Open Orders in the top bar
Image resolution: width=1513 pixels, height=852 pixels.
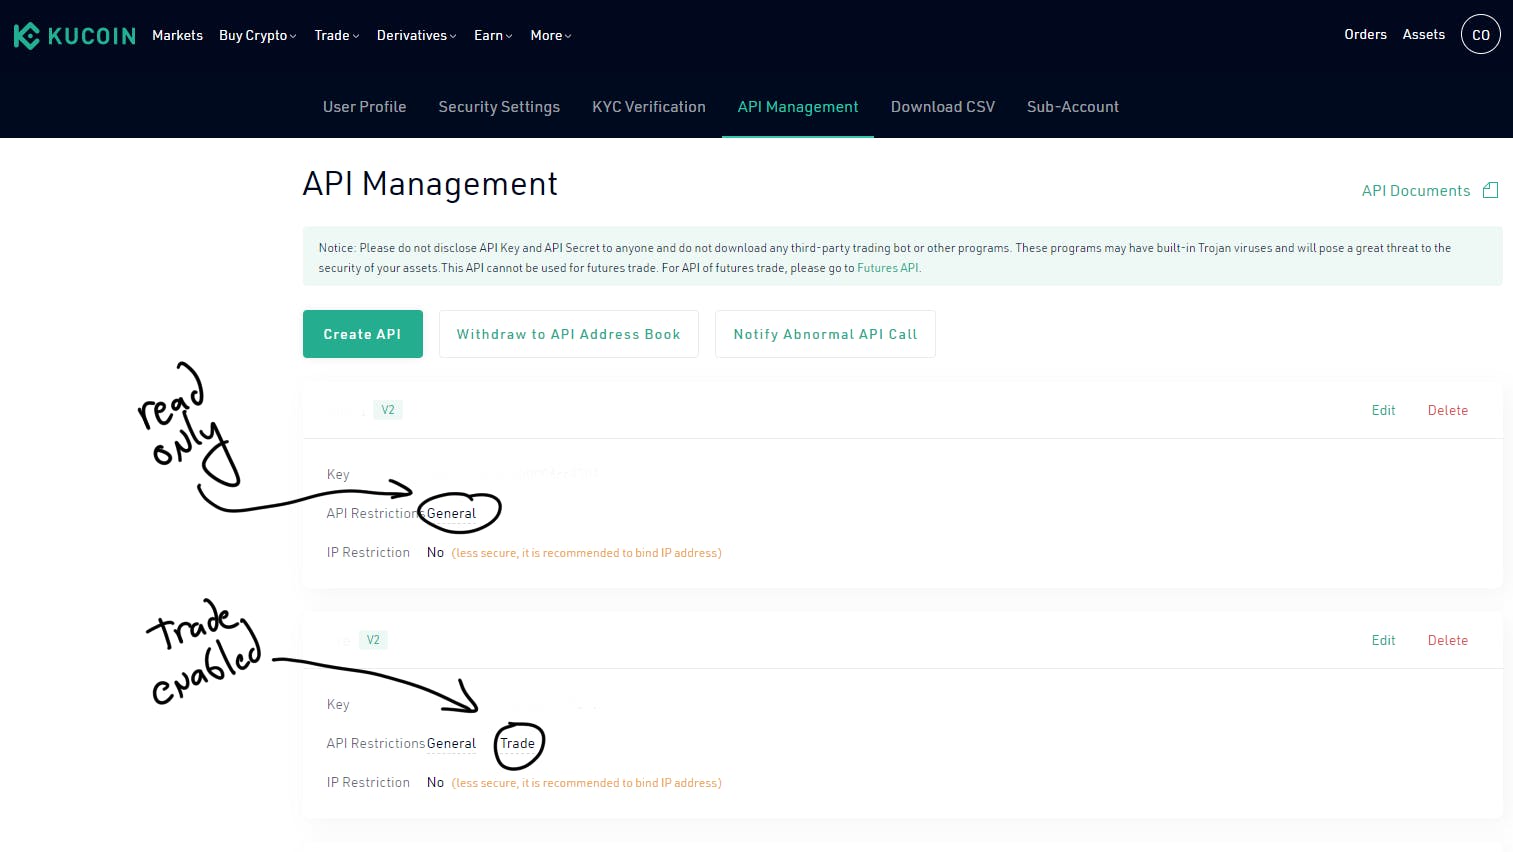[x=1365, y=35]
